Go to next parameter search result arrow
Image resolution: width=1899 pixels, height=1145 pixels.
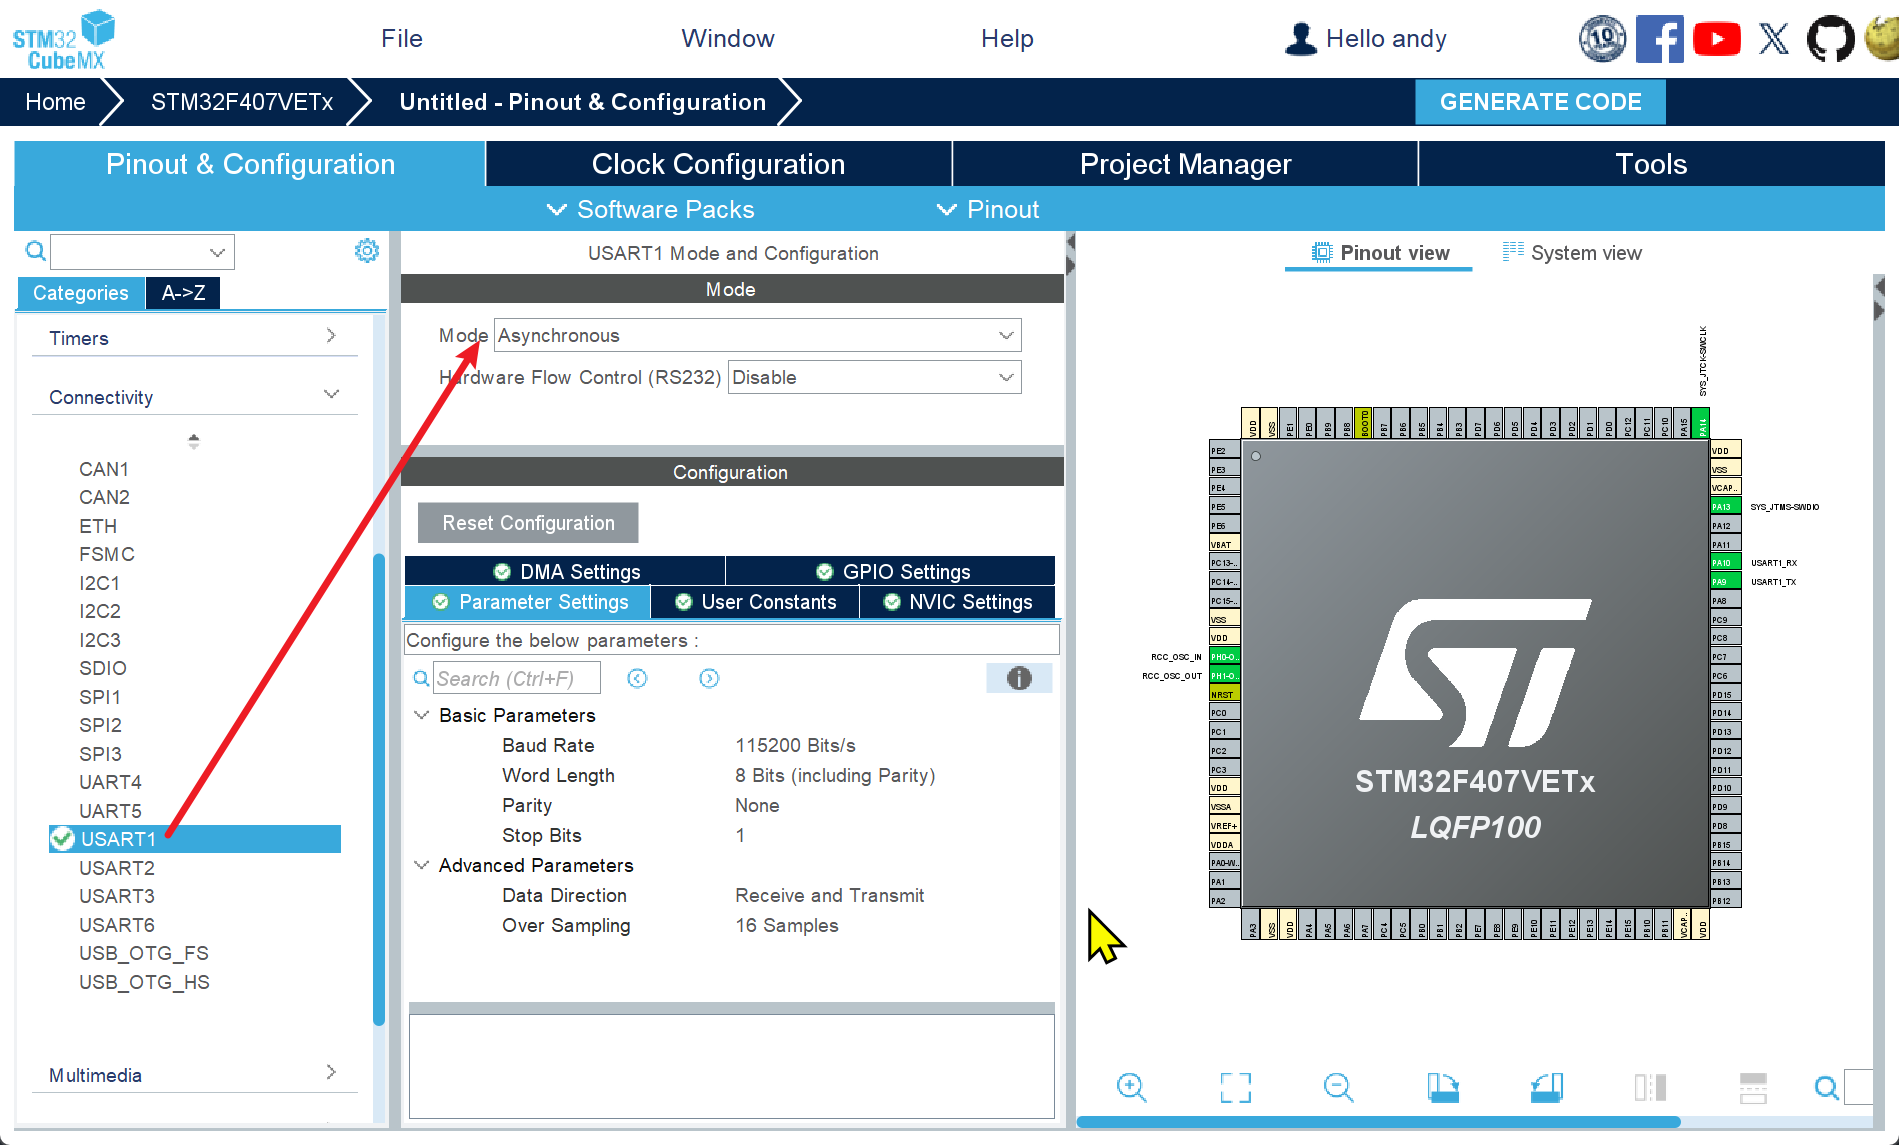tap(709, 679)
